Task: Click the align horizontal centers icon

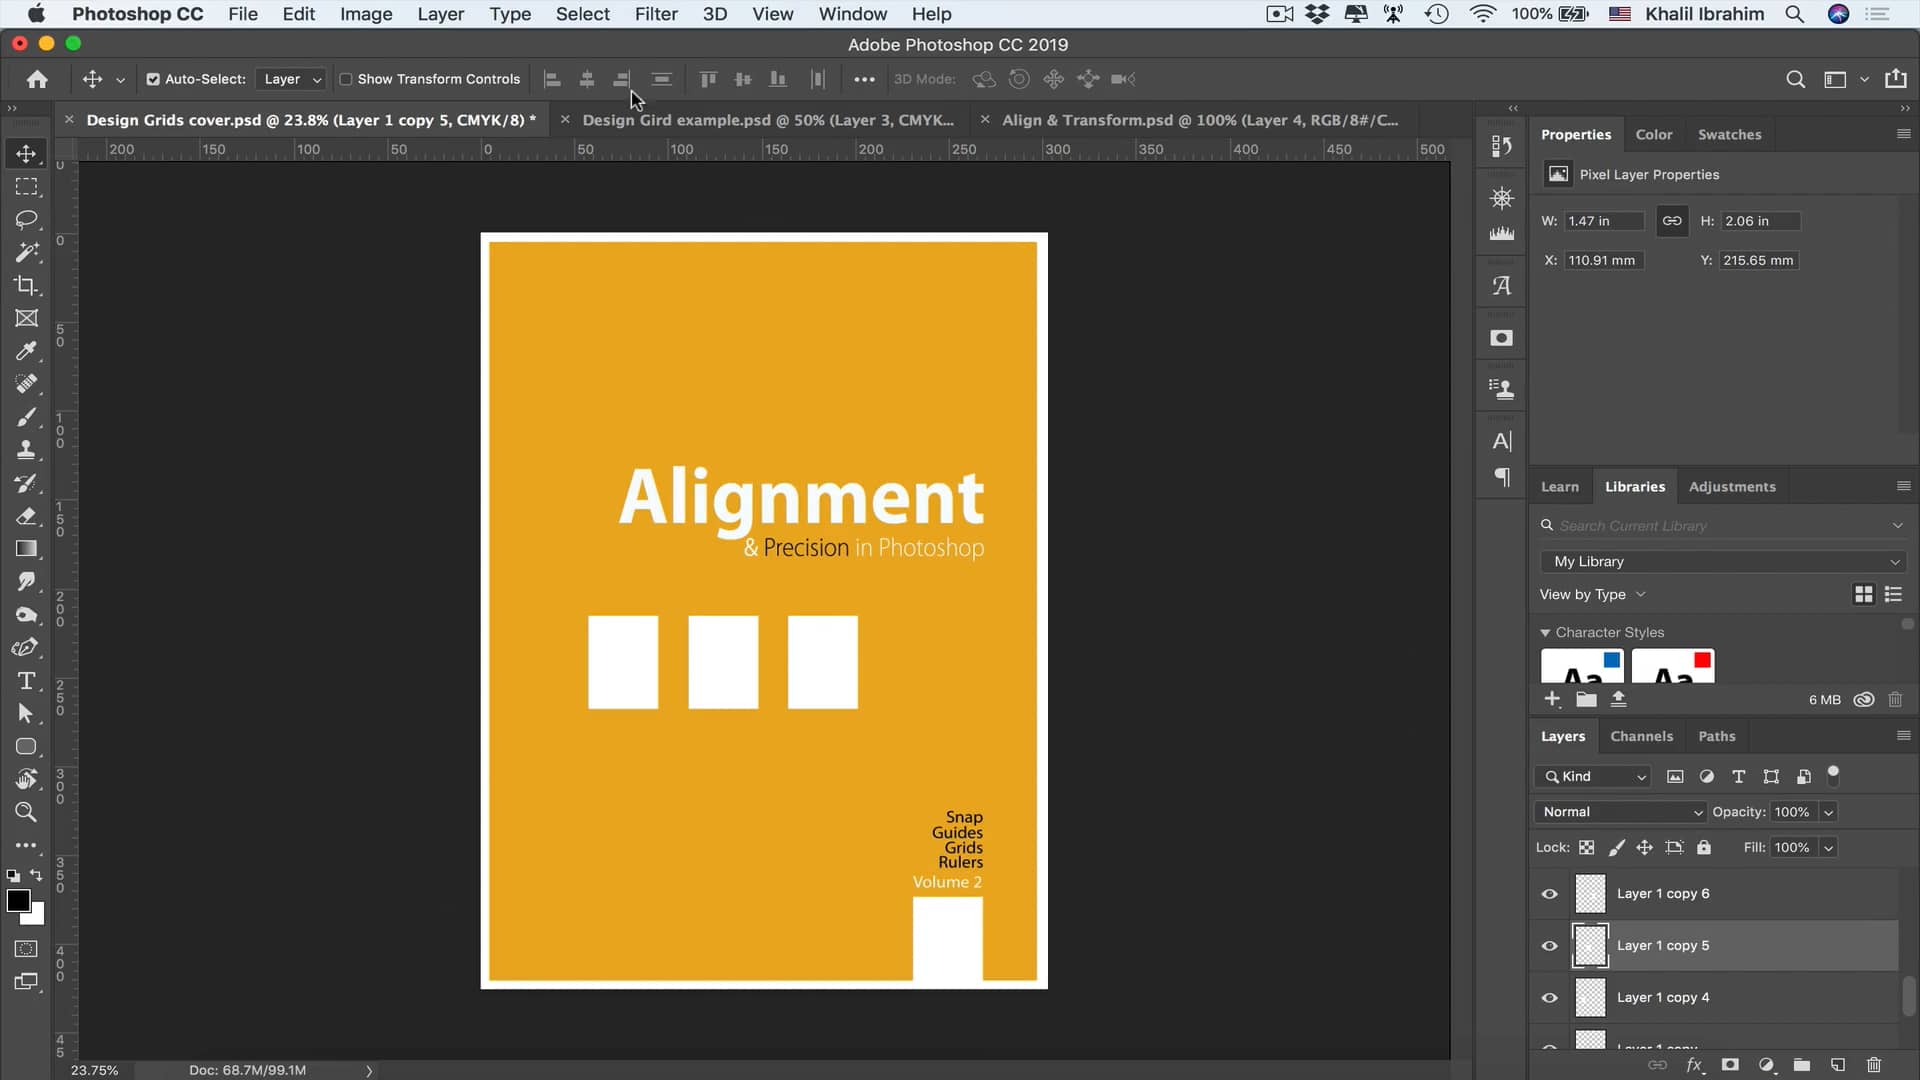Action: (587, 79)
